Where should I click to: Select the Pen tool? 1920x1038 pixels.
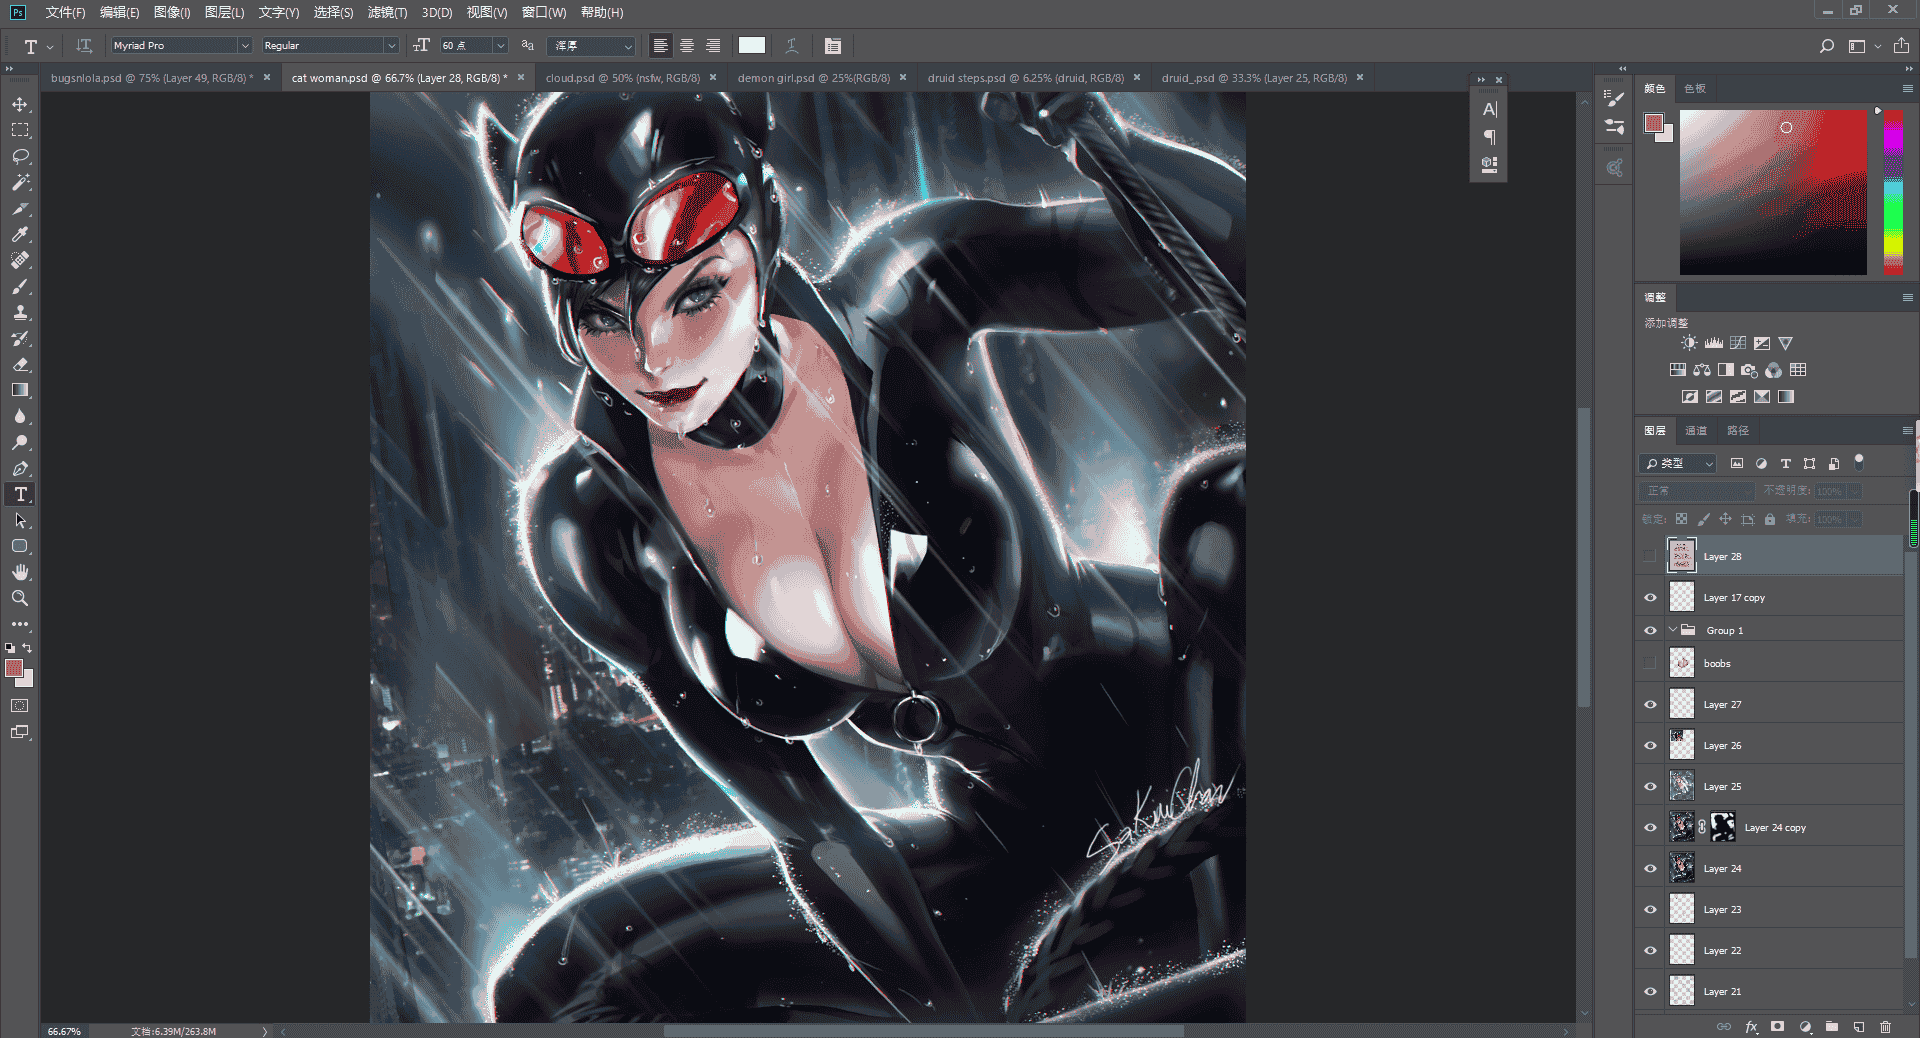click(20, 468)
